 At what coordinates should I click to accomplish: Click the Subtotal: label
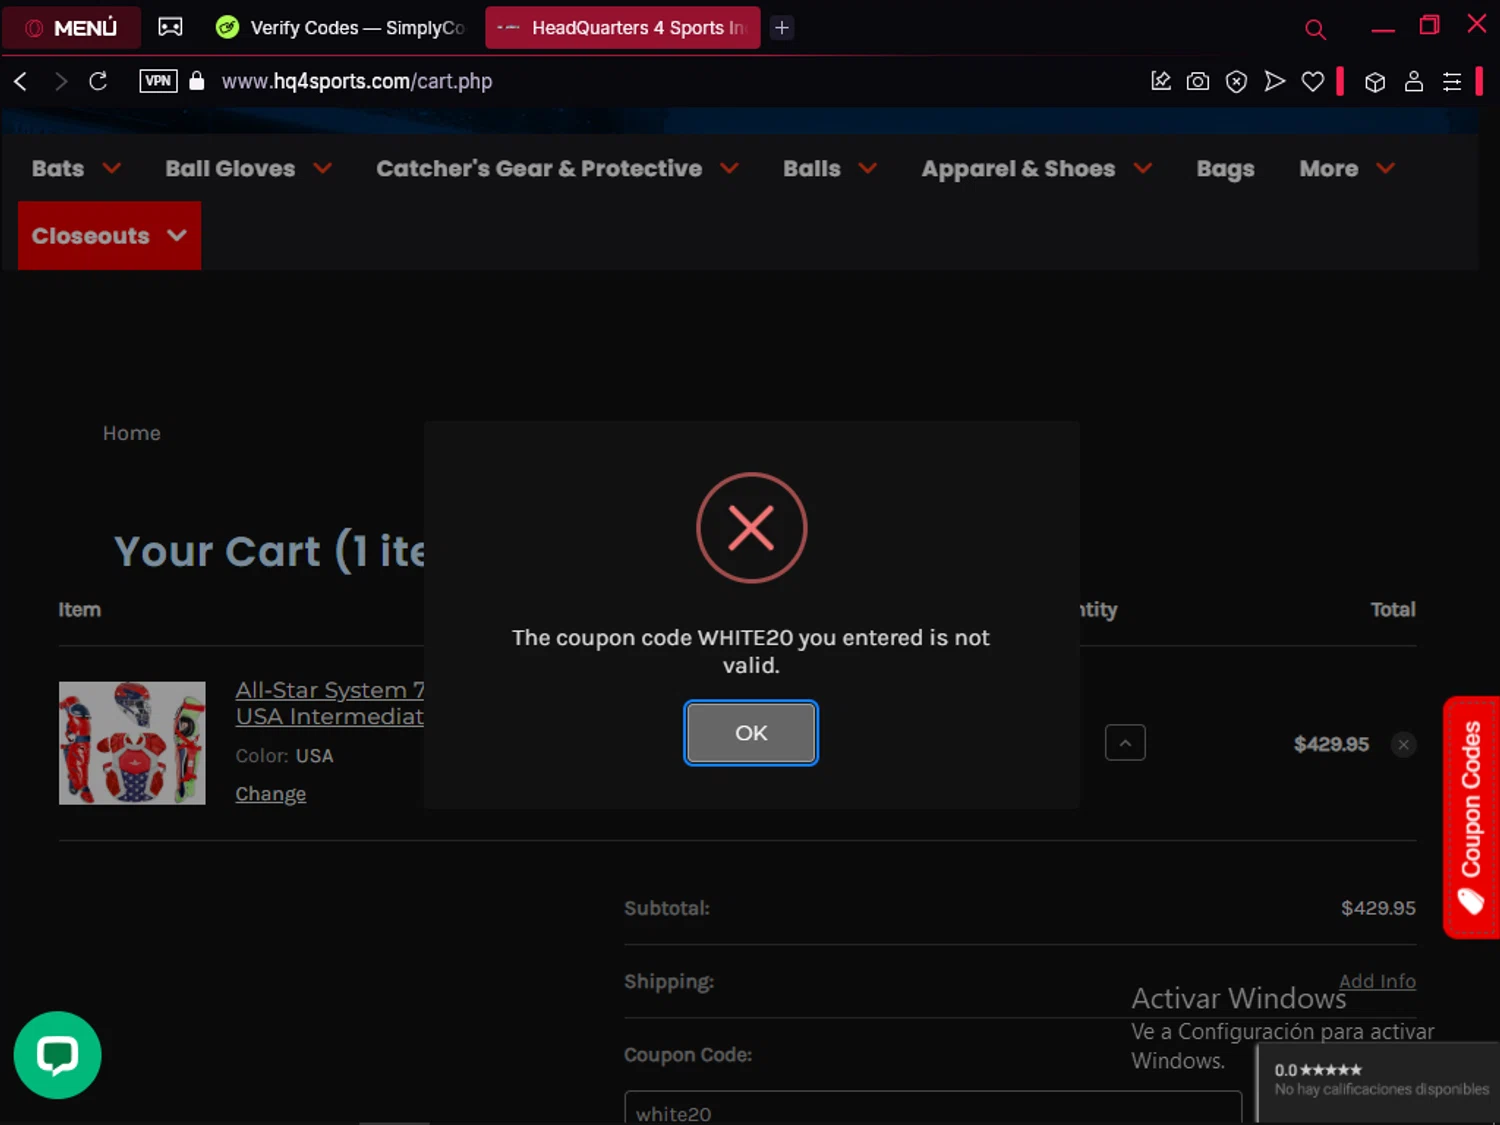coord(667,908)
